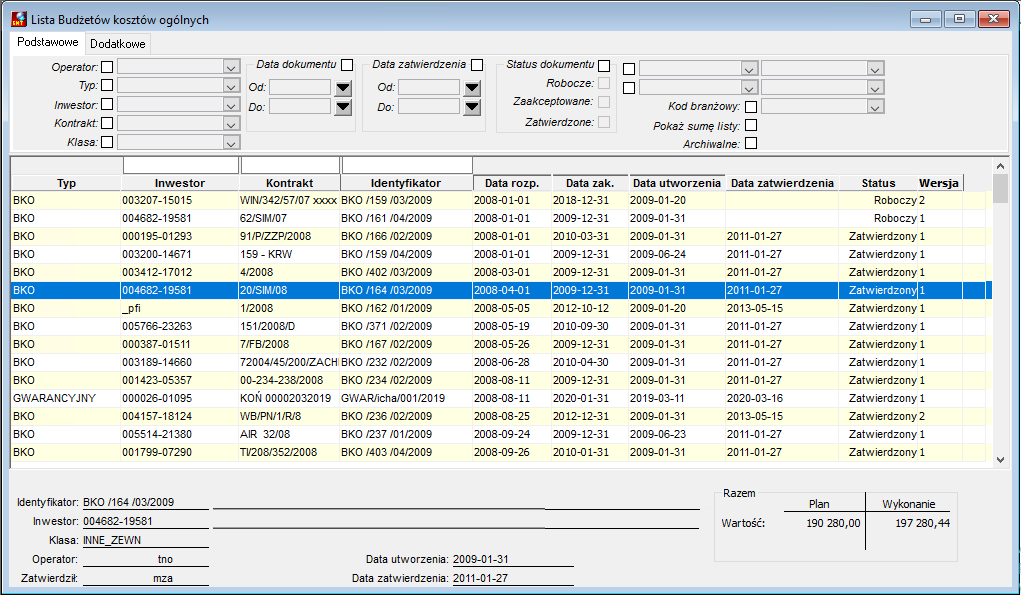Open the Kod branżowy dropdown

[x=876, y=107]
